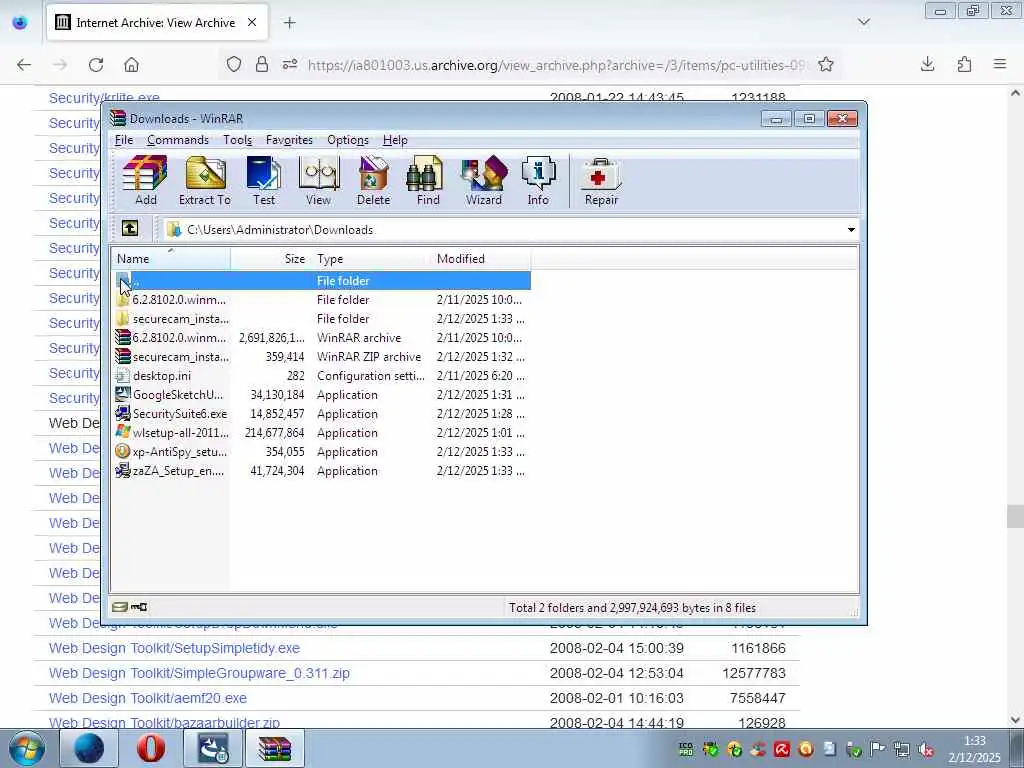Click the drive icon in WinRAR status bar
The width and height of the screenshot is (1024, 768).
pos(120,607)
